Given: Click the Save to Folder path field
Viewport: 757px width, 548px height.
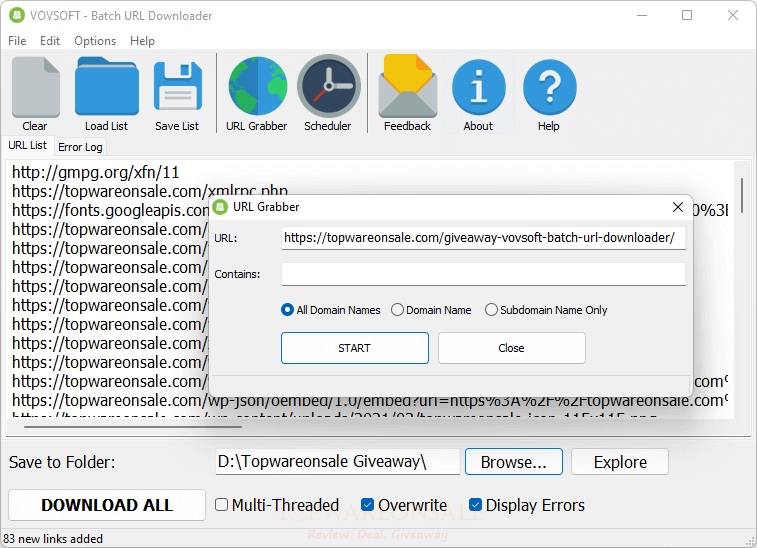Looking at the screenshot, I should (337, 462).
